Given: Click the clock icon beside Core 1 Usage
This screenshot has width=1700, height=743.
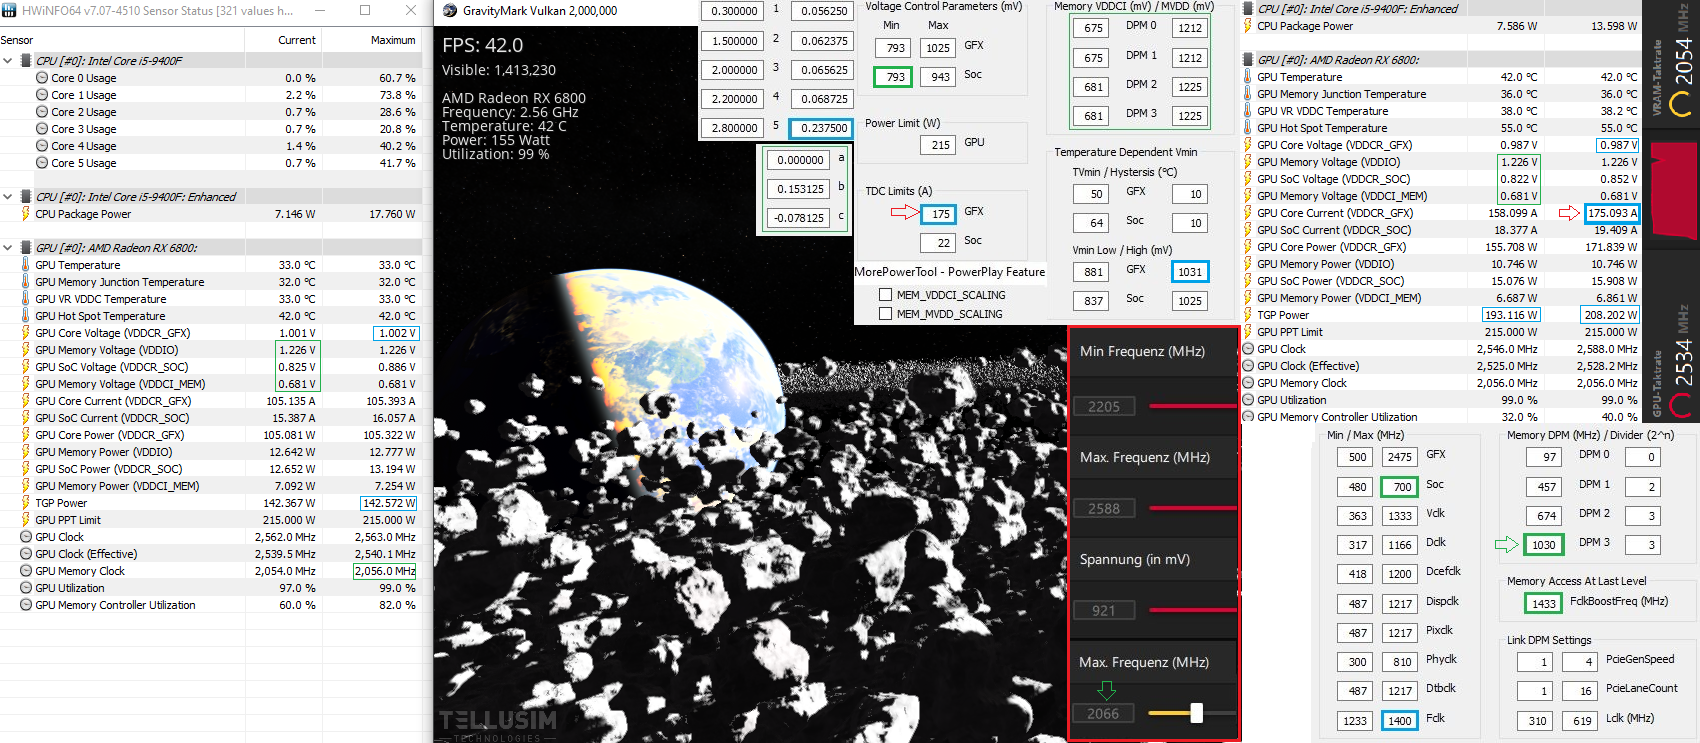Looking at the screenshot, I should pos(42,95).
